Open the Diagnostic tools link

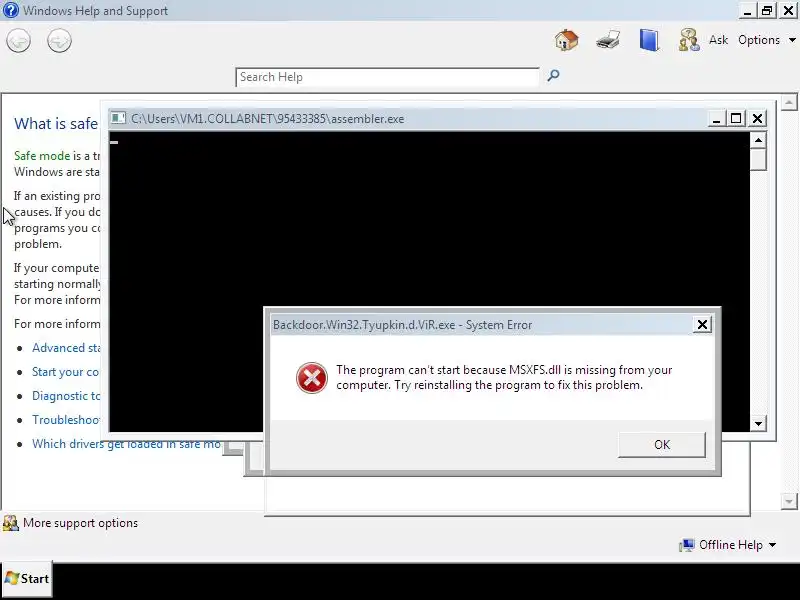click(x=66, y=396)
